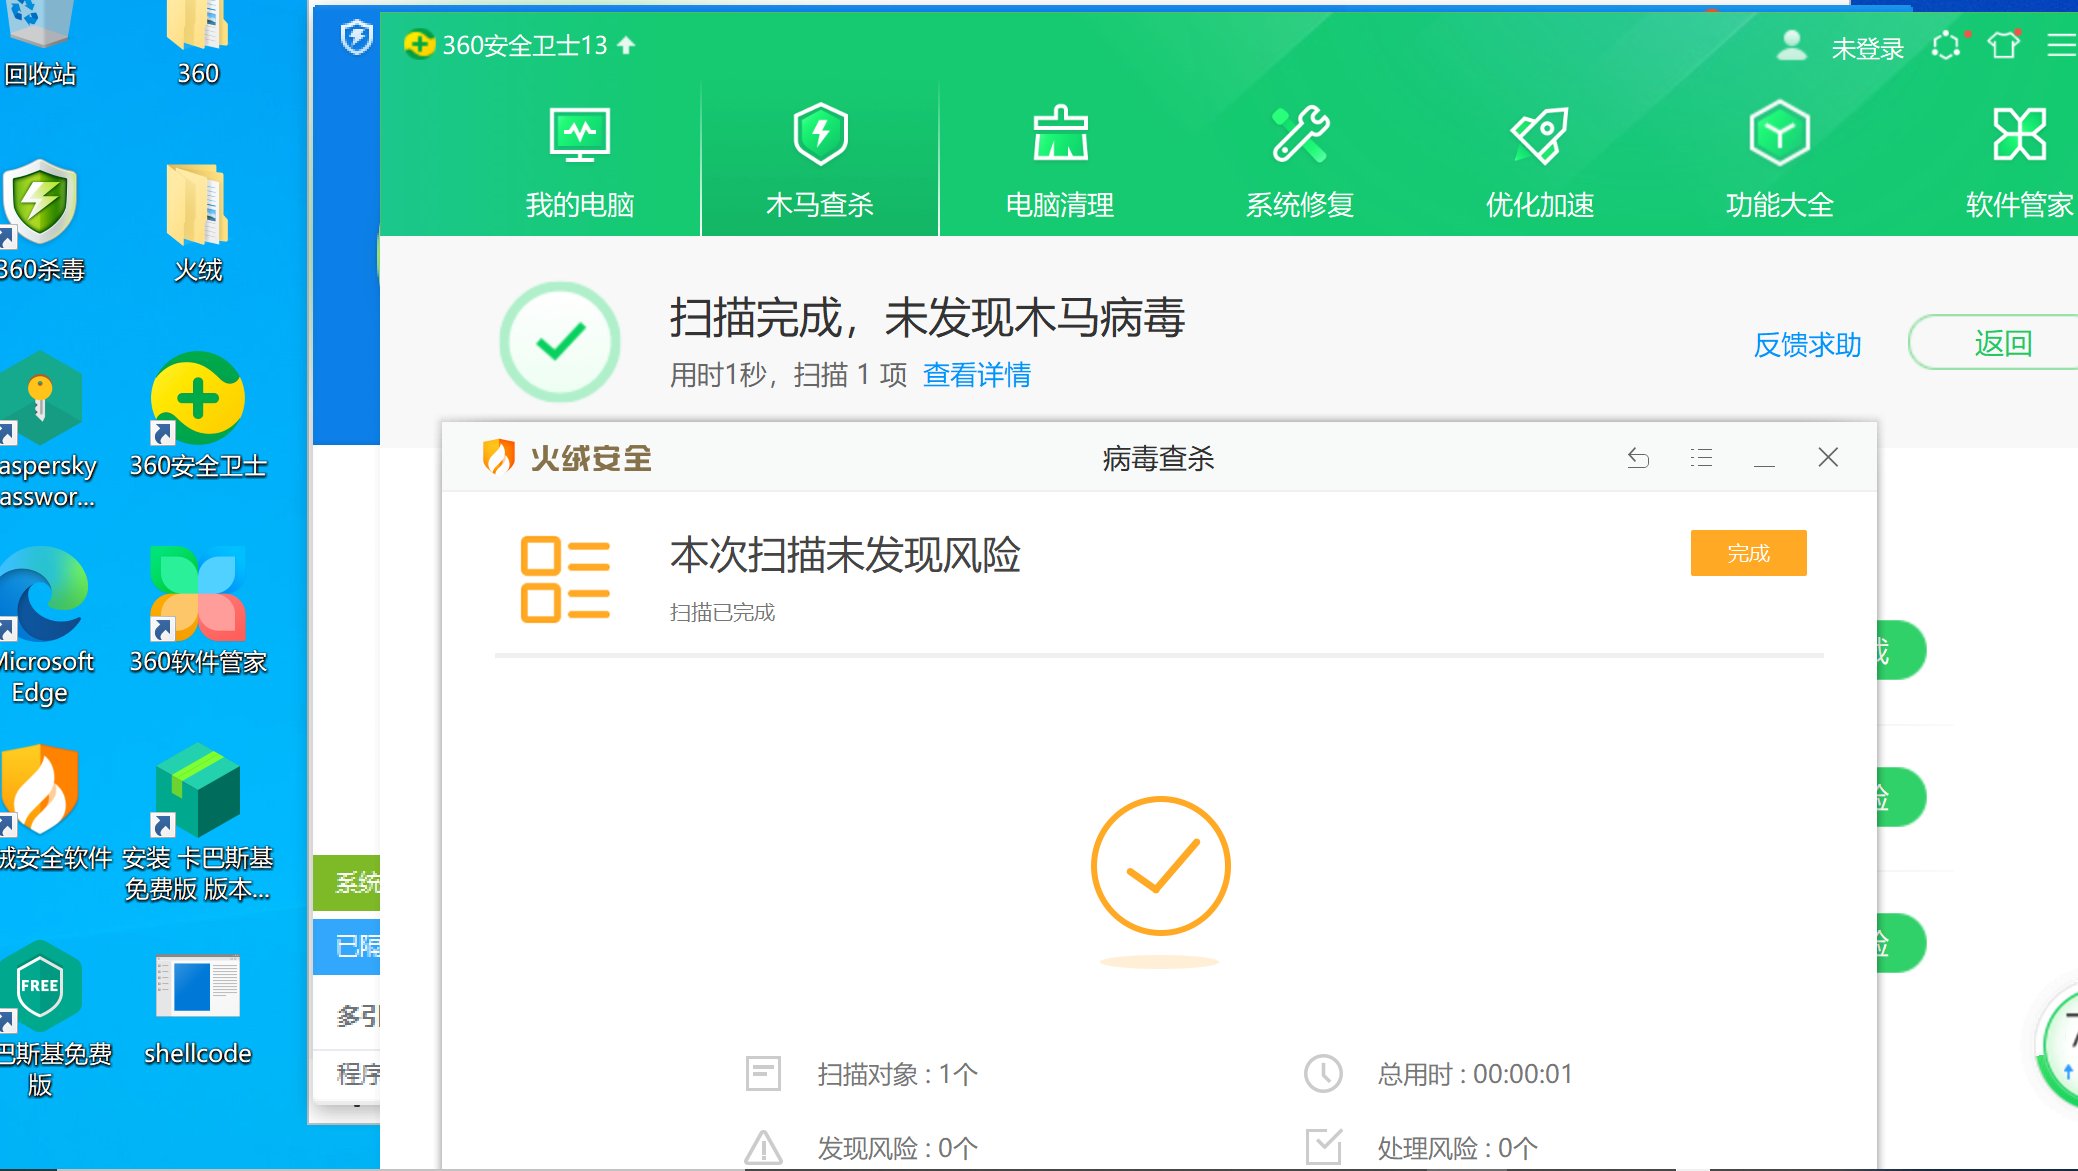This screenshot has width=2078, height=1171.
Task: Open Huorong list menu icon
Action: point(1701,458)
